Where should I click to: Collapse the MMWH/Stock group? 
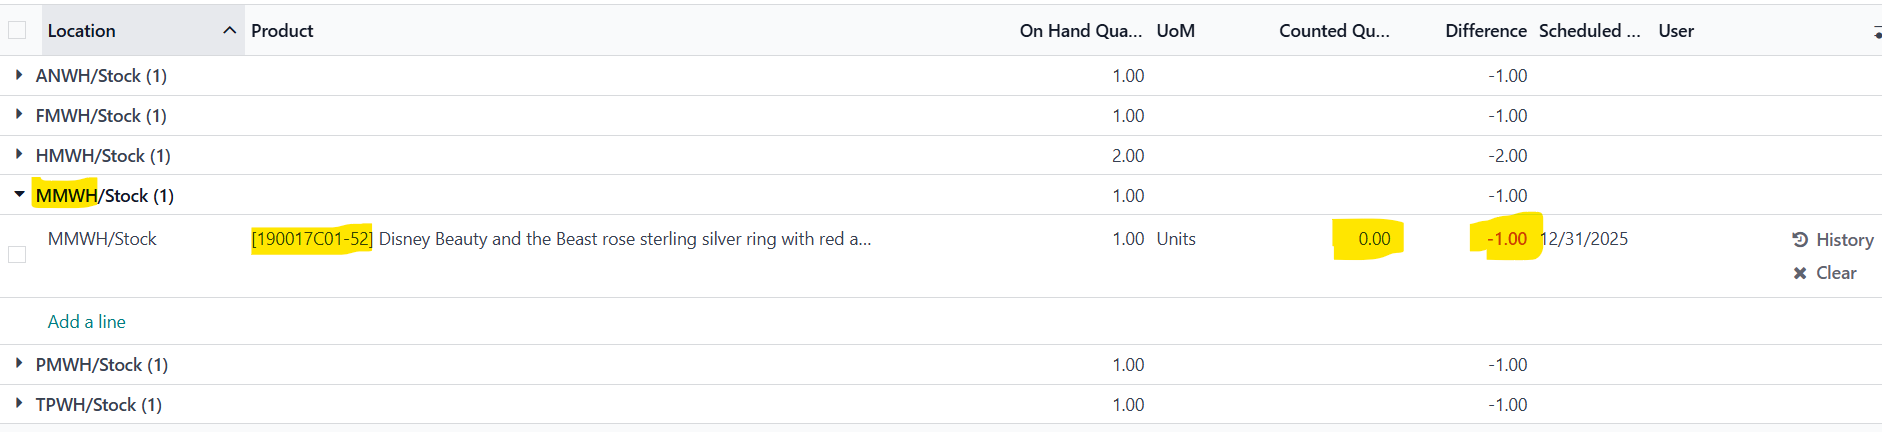[19, 195]
